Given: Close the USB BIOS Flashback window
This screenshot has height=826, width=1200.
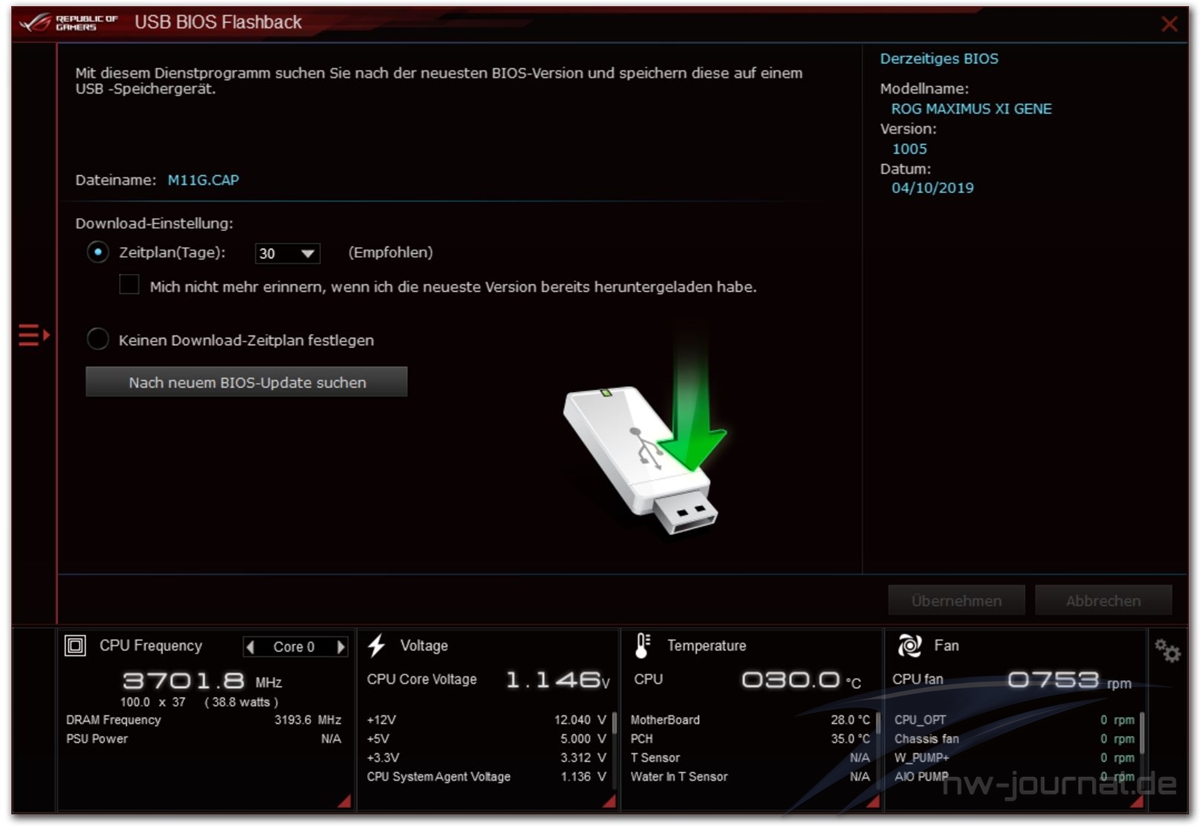Looking at the screenshot, I should (1169, 24).
